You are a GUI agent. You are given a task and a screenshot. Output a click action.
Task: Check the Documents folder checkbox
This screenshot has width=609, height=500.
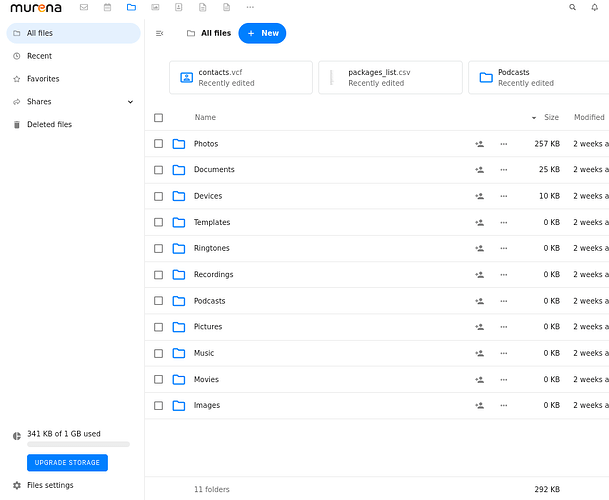coord(158,170)
